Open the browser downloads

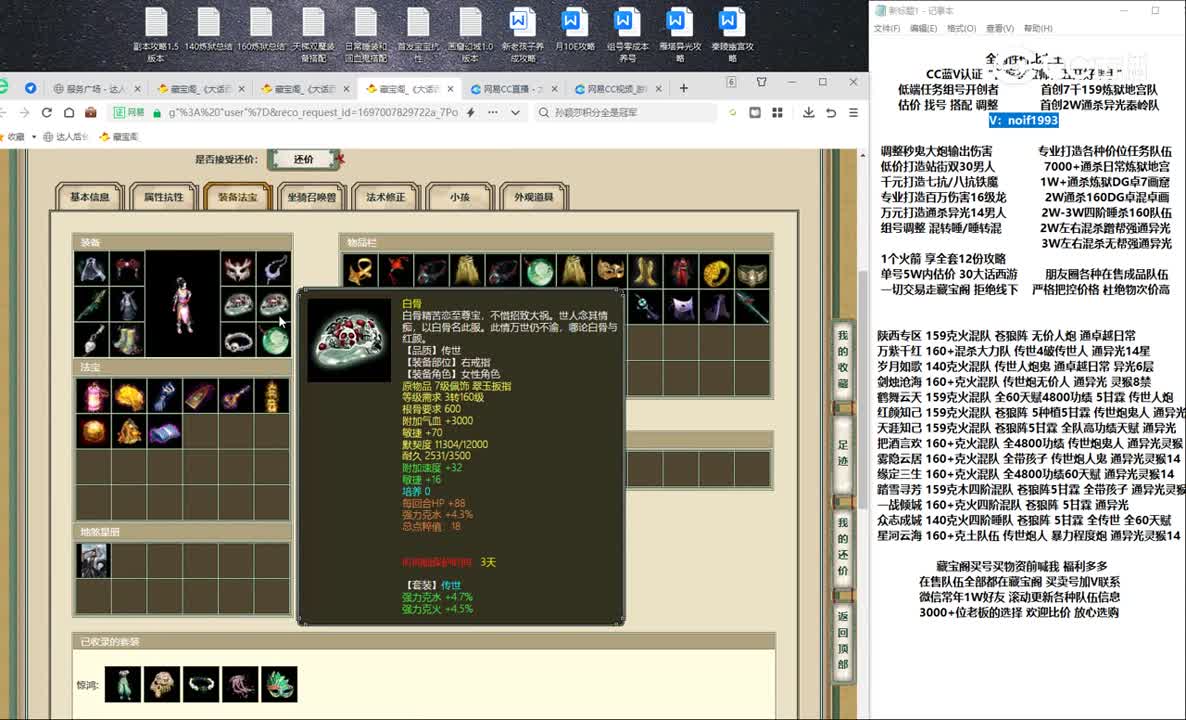pos(809,113)
